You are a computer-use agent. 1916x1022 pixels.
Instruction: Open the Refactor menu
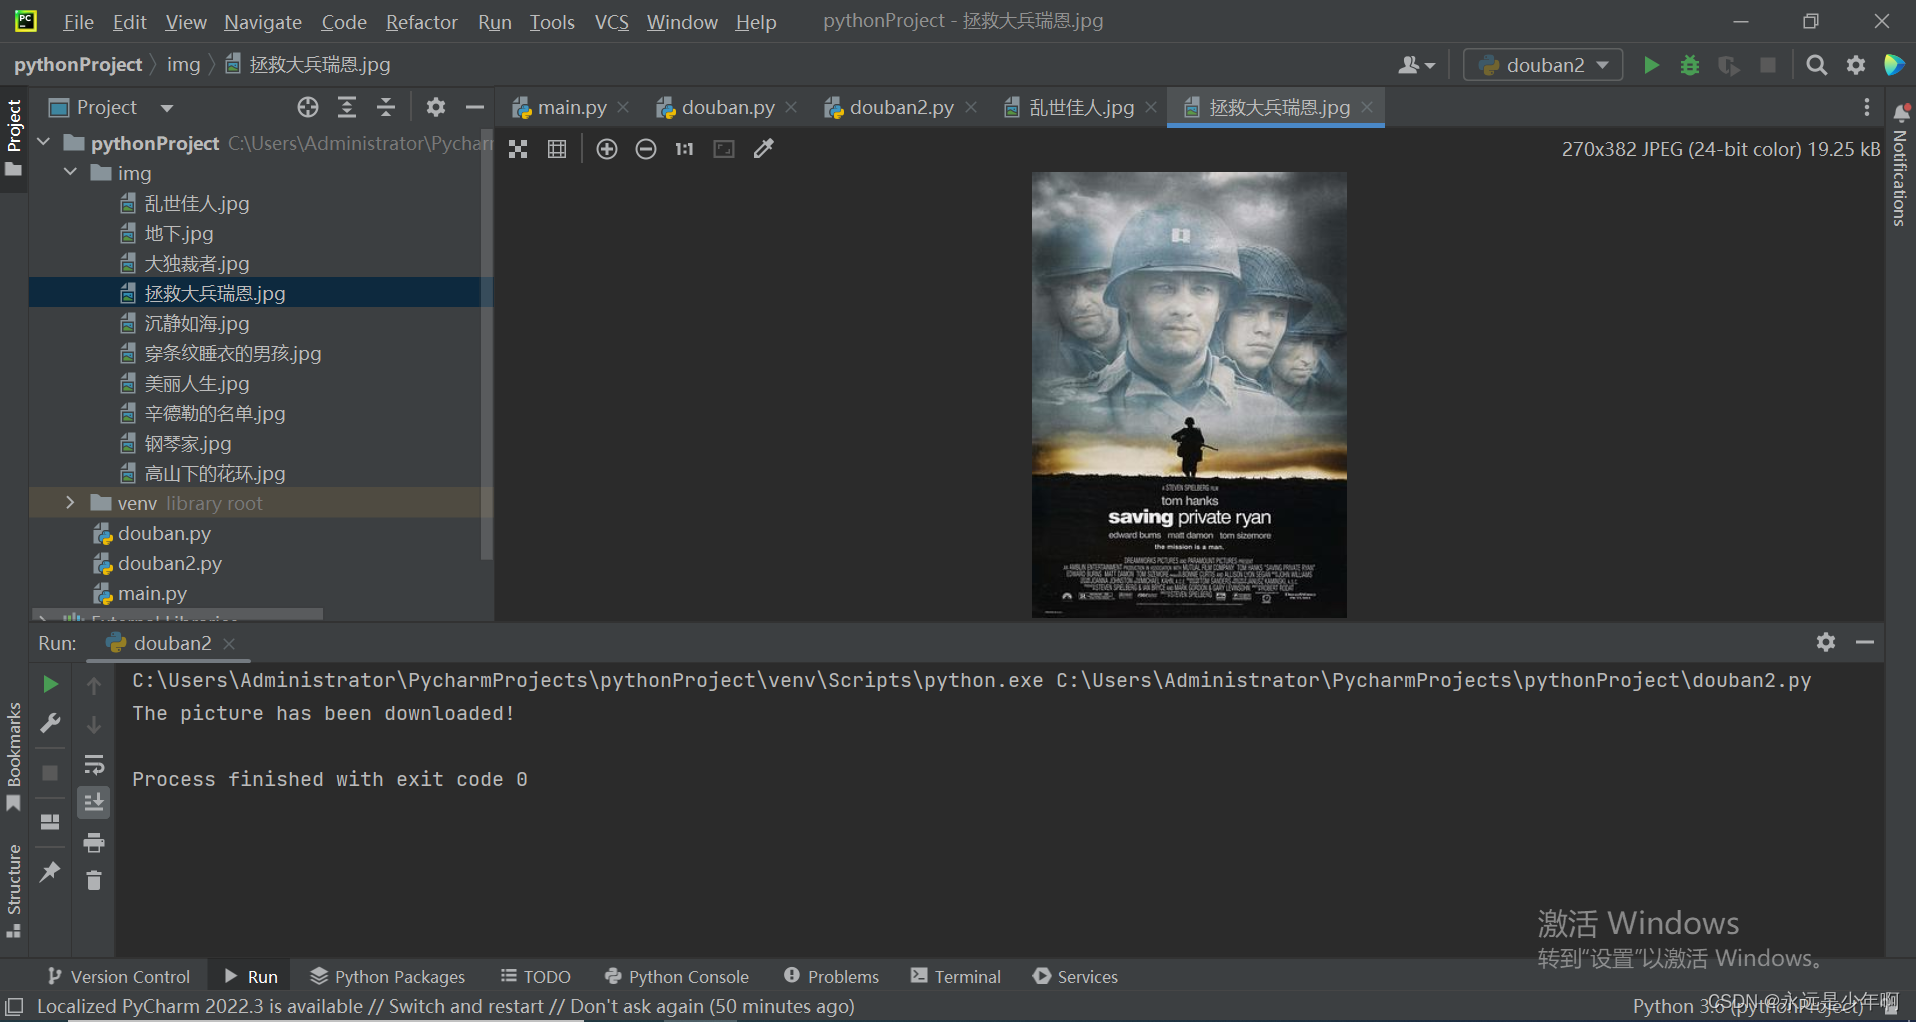[422, 22]
